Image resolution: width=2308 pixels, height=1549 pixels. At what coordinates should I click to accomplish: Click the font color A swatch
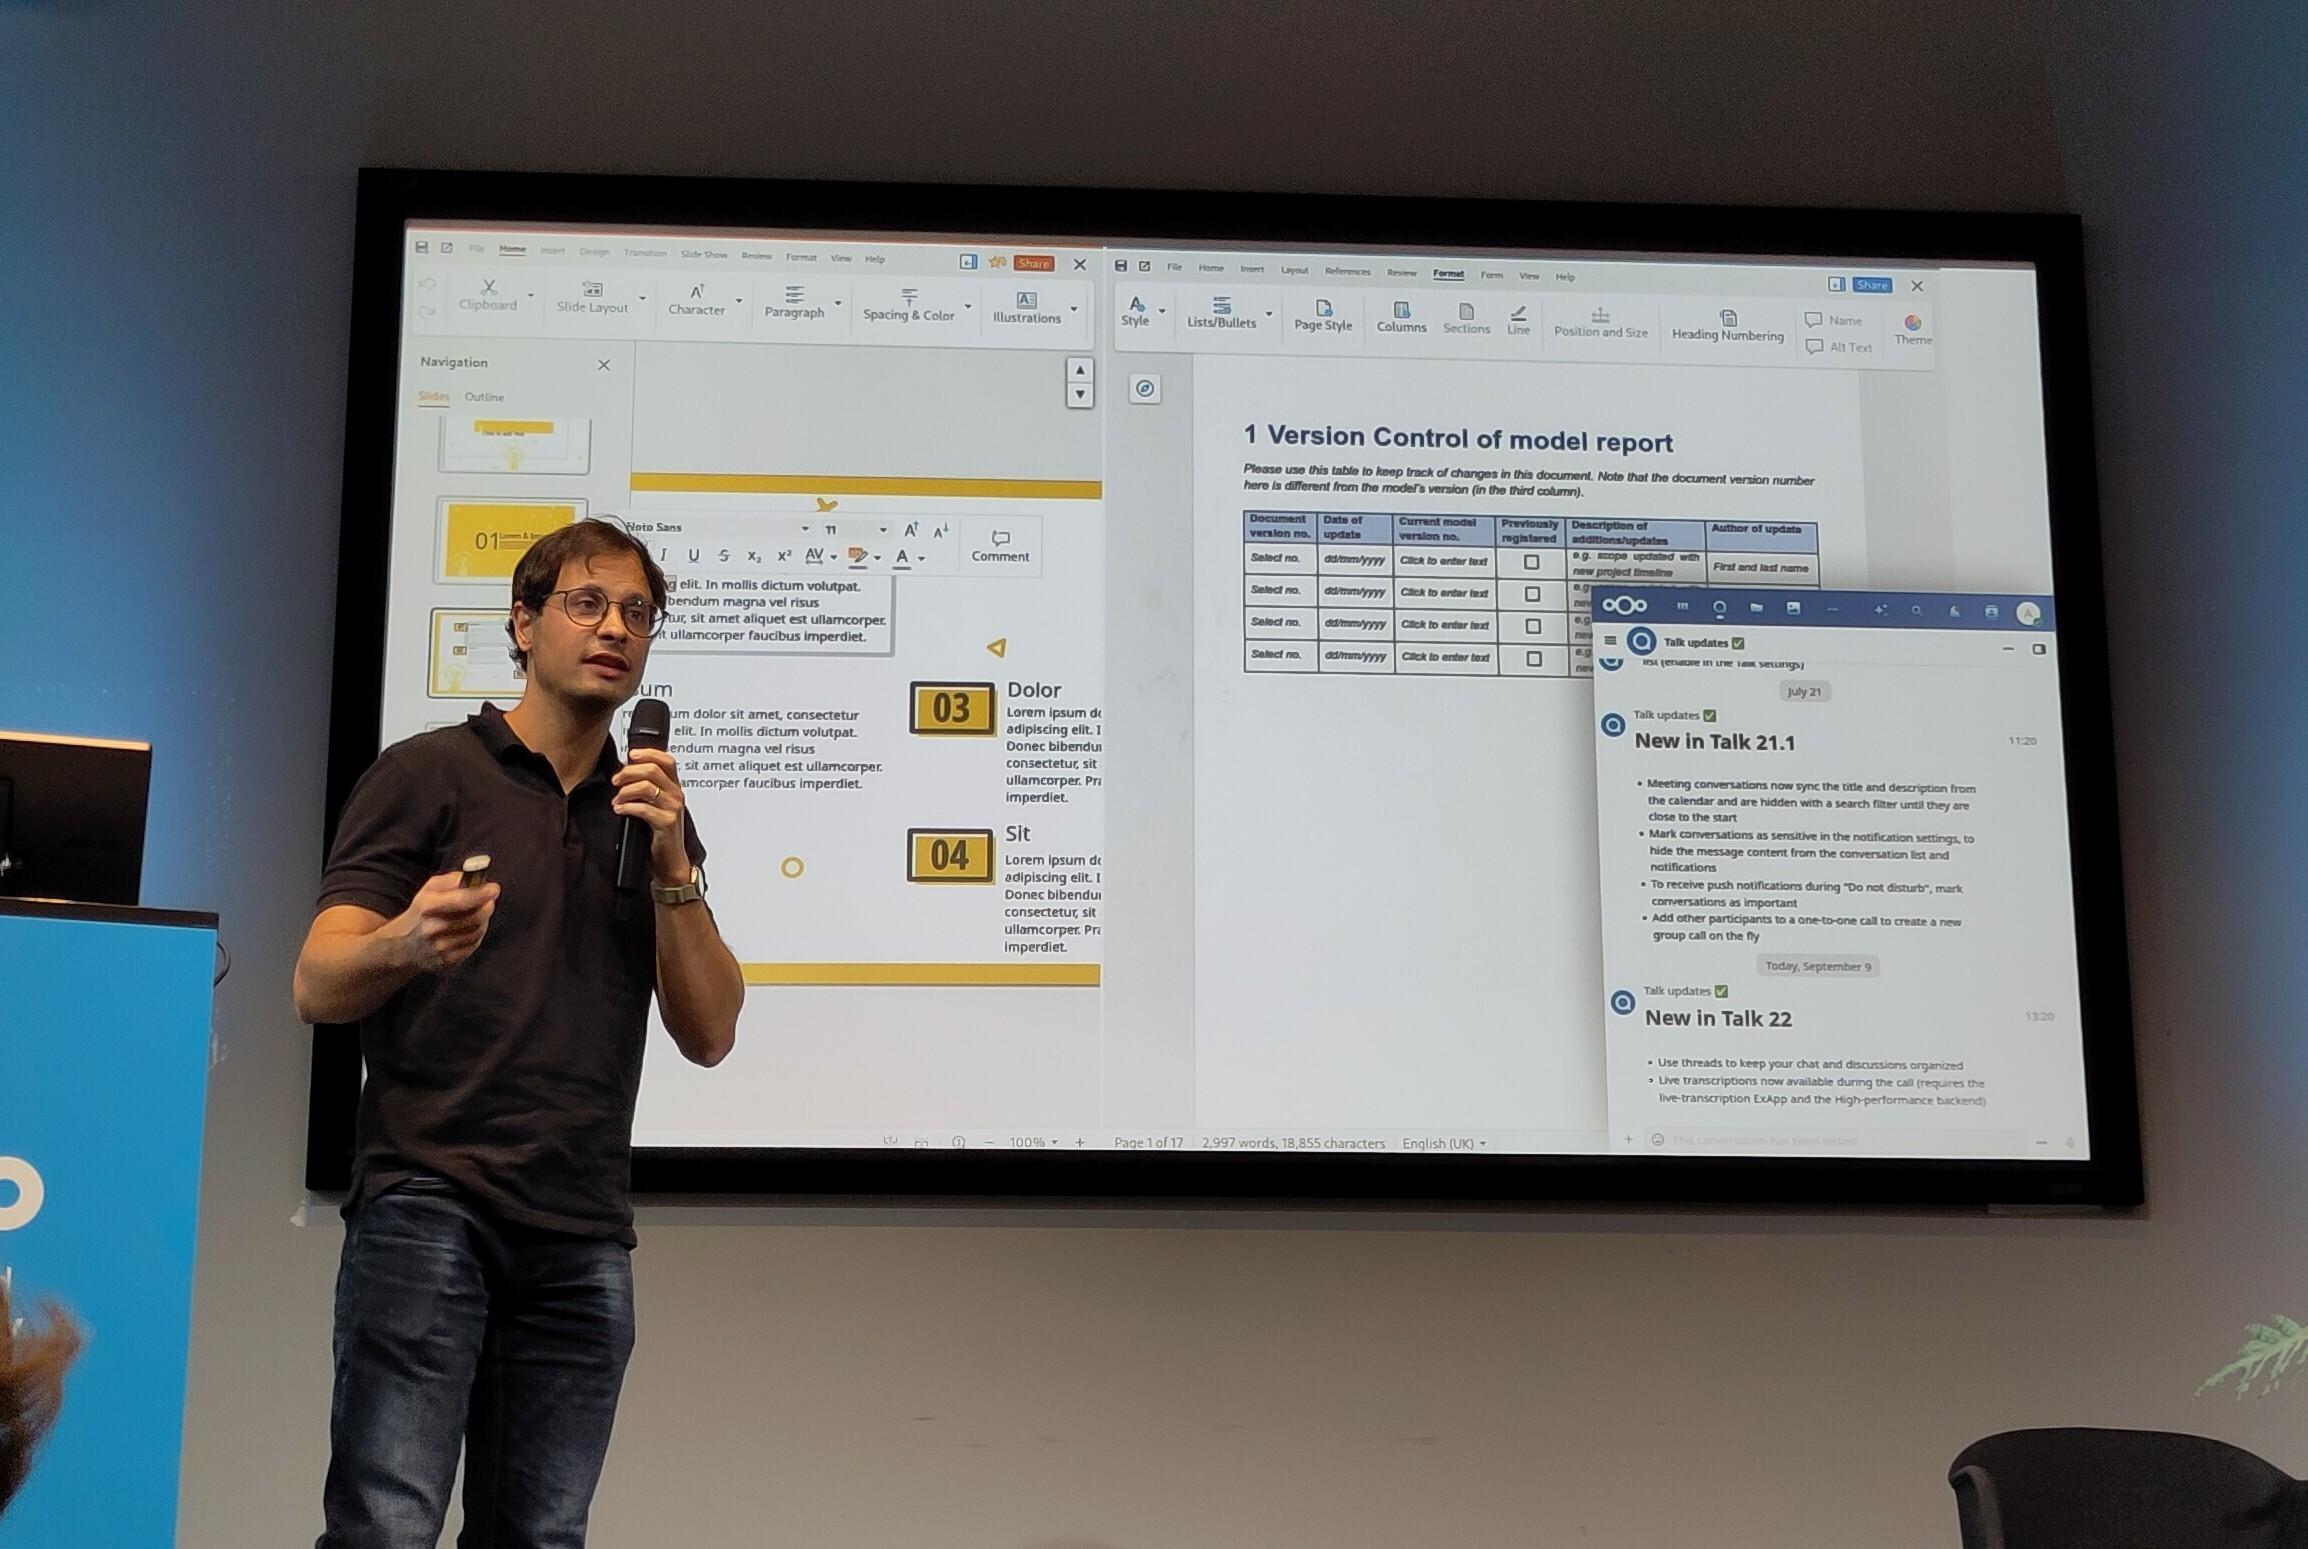(x=902, y=557)
